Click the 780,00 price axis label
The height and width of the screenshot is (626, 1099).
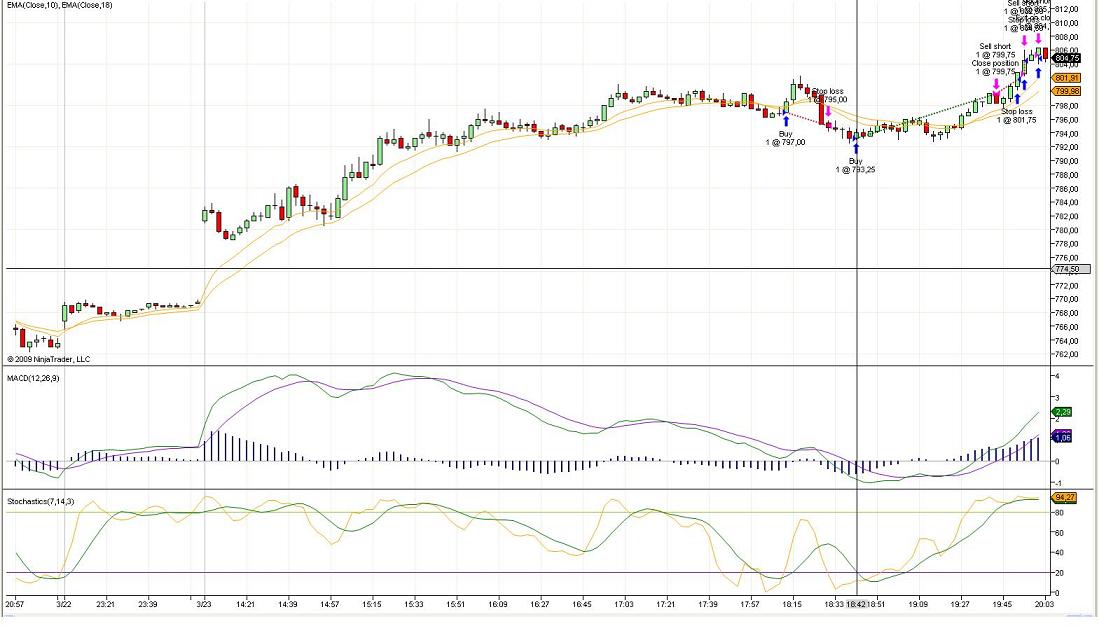[x=1067, y=230]
